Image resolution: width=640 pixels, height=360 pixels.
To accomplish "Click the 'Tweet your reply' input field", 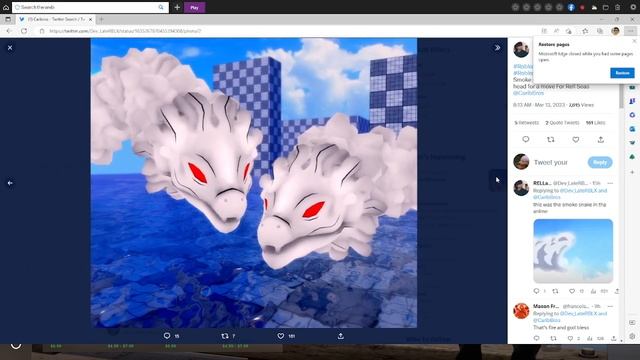I will tap(551, 162).
